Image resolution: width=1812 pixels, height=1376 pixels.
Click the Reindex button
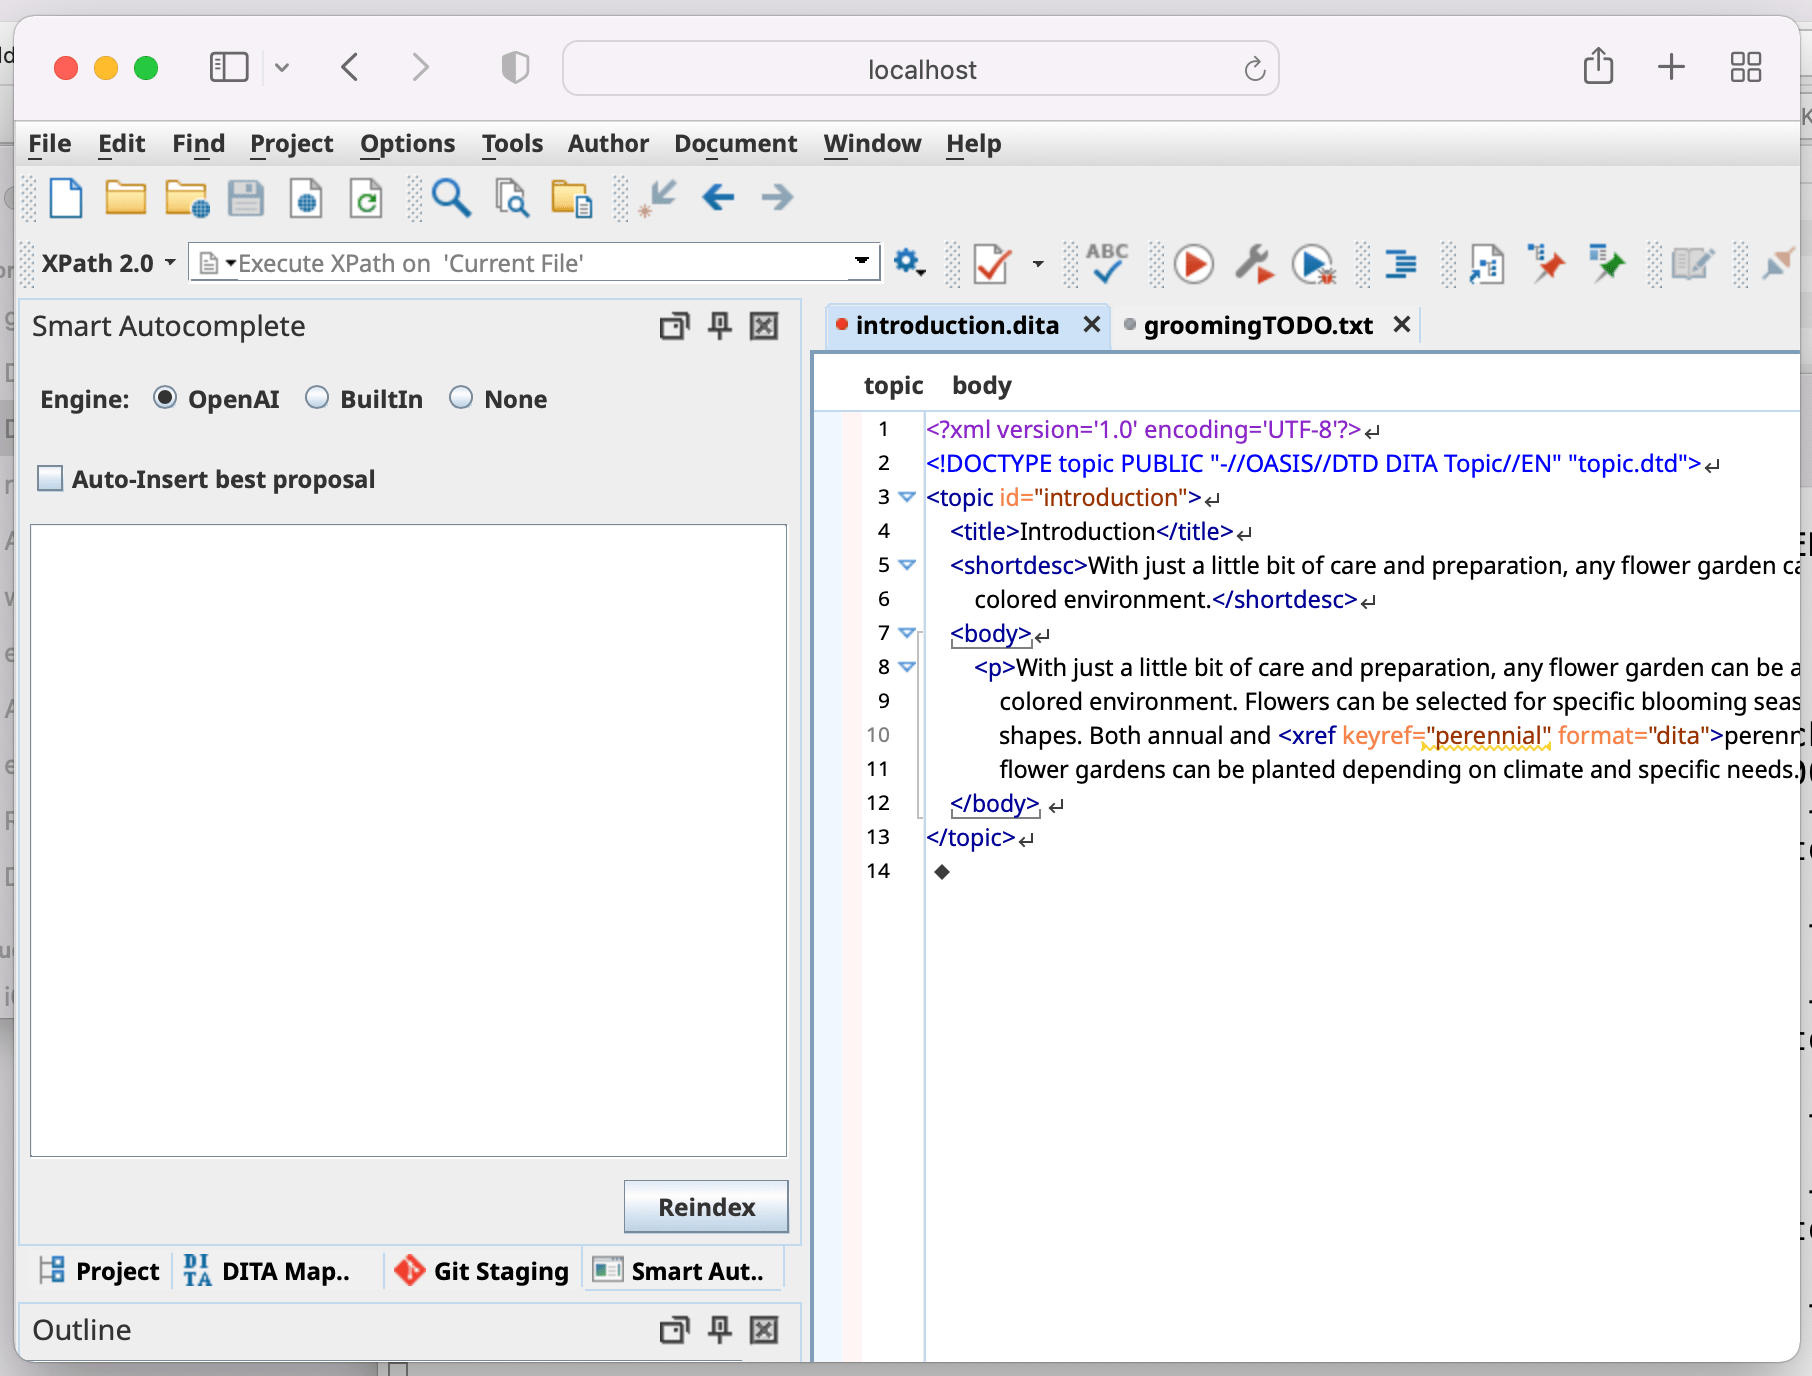tap(705, 1207)
